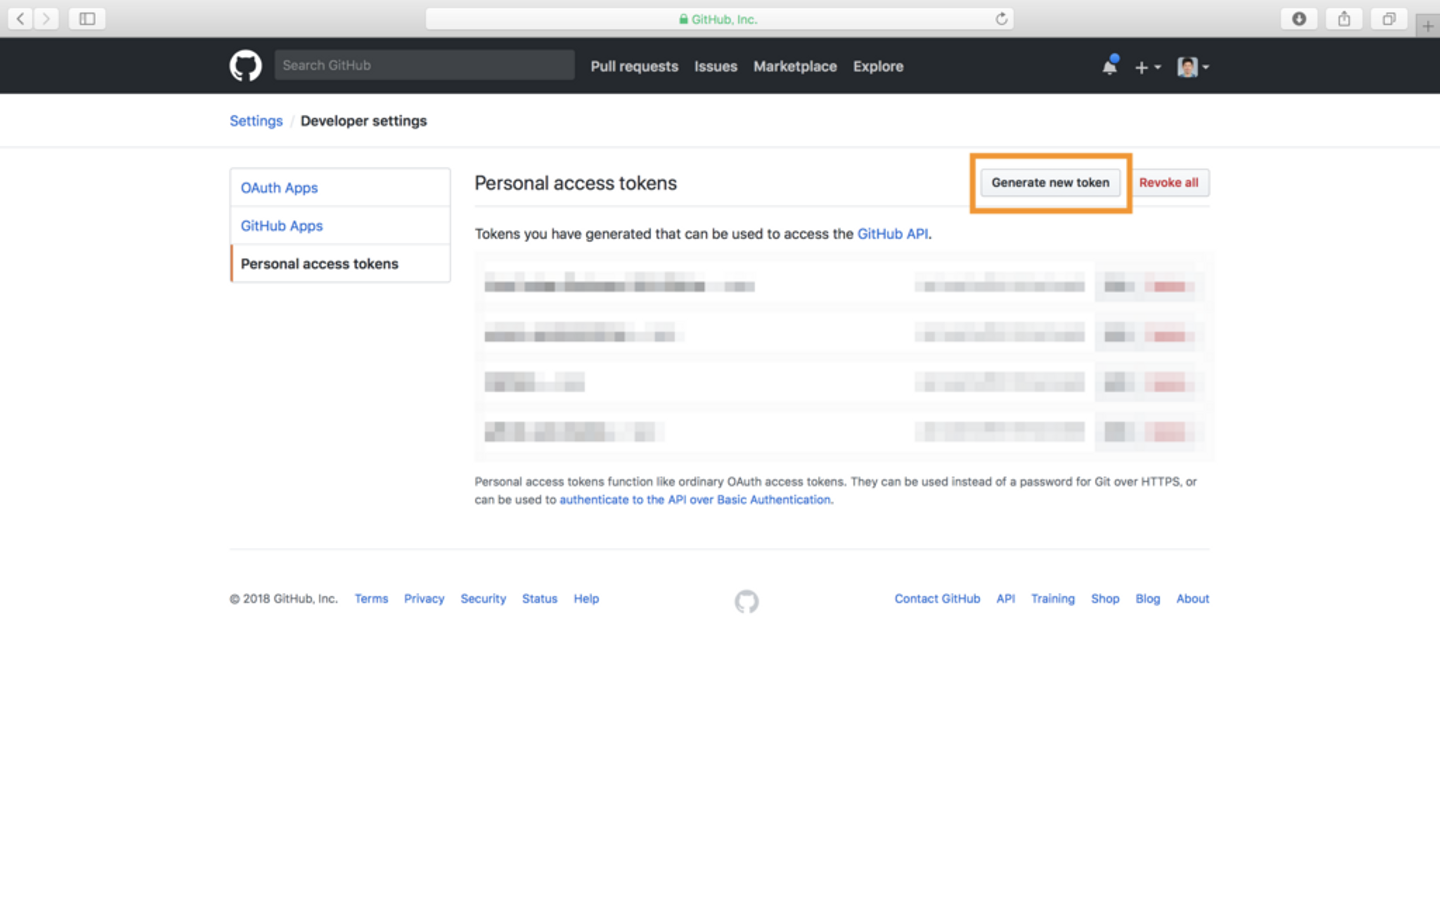Screen dimensions: 1440x900
Task: Select GitHub Apps in the sidebar
Action: tap(282, 226)
